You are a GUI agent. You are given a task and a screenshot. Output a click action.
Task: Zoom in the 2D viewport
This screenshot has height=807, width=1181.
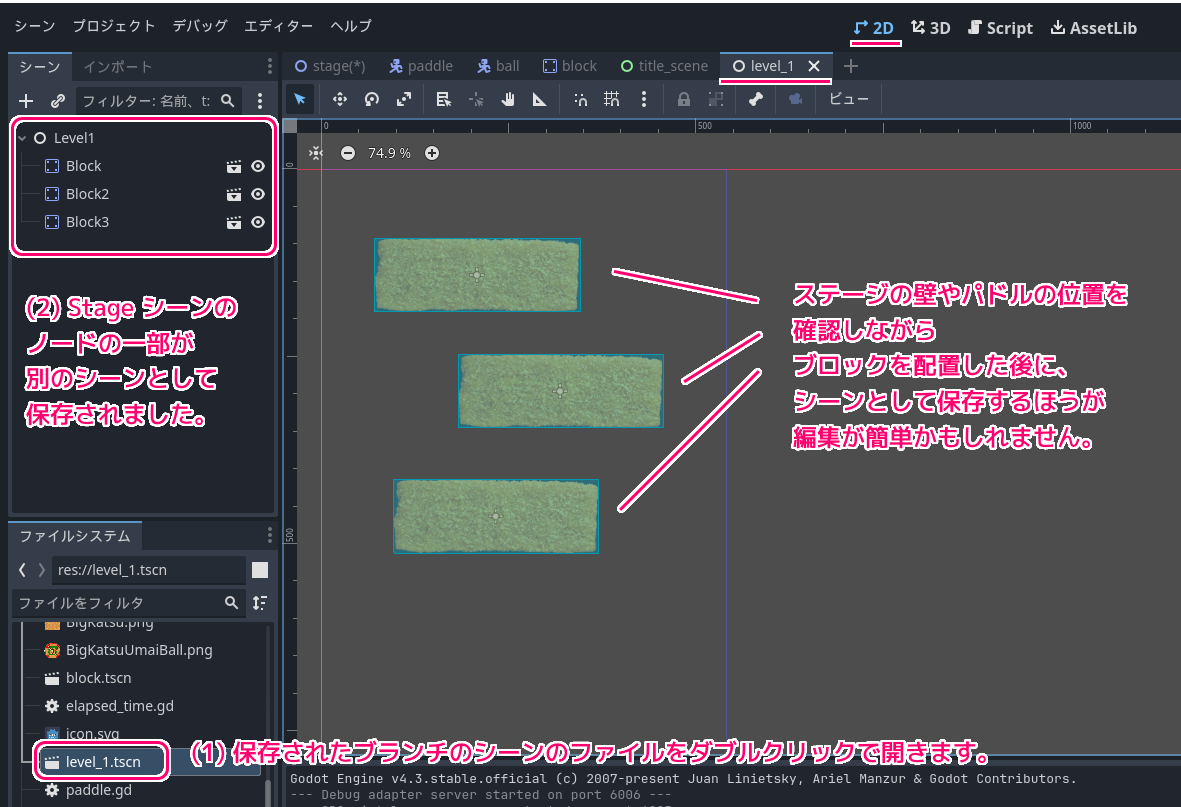432,153
